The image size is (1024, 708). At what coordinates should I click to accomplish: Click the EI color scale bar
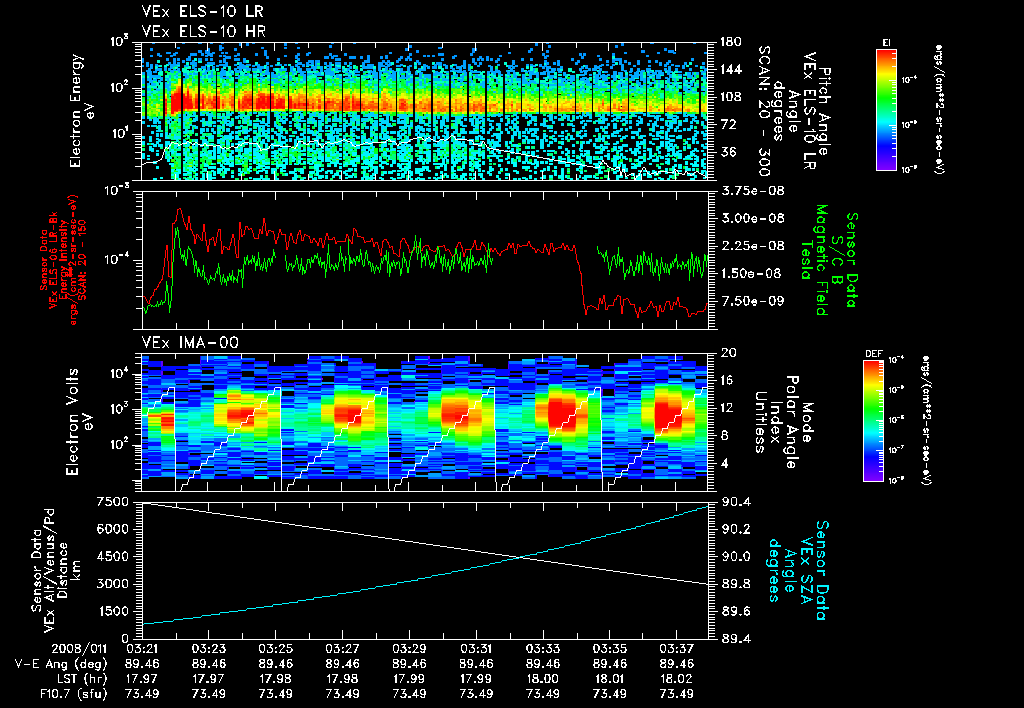886,109
